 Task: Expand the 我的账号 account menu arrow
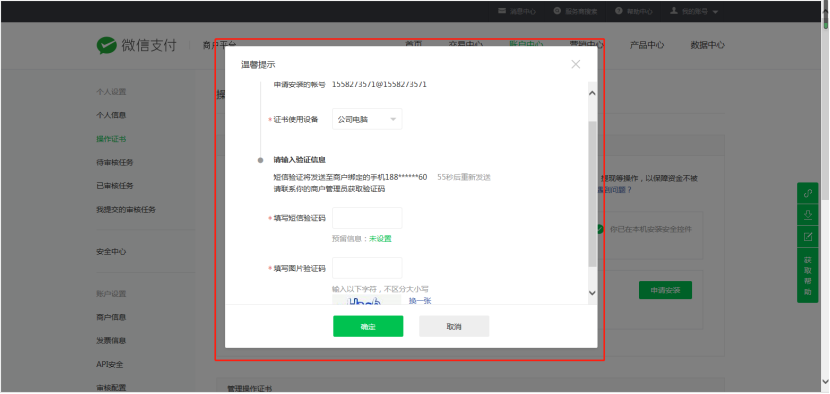click(715, 12)
